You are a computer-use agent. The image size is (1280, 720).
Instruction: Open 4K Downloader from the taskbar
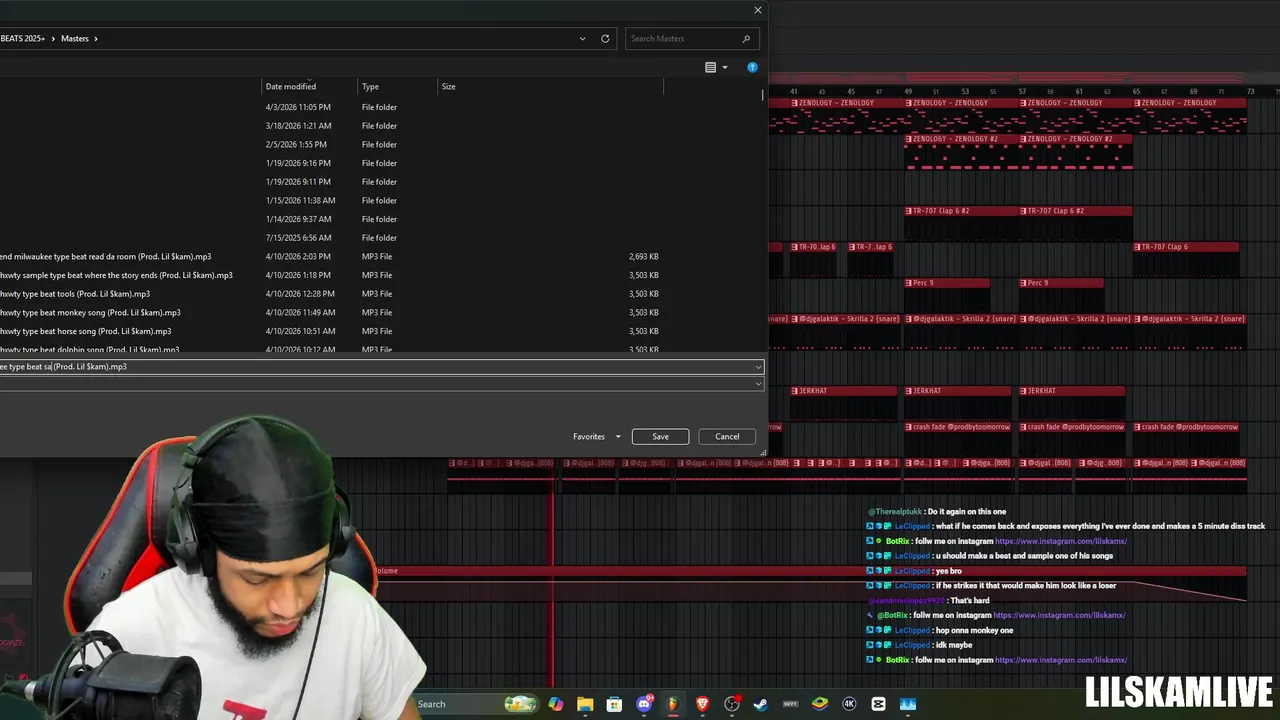(x=849, y=704)
